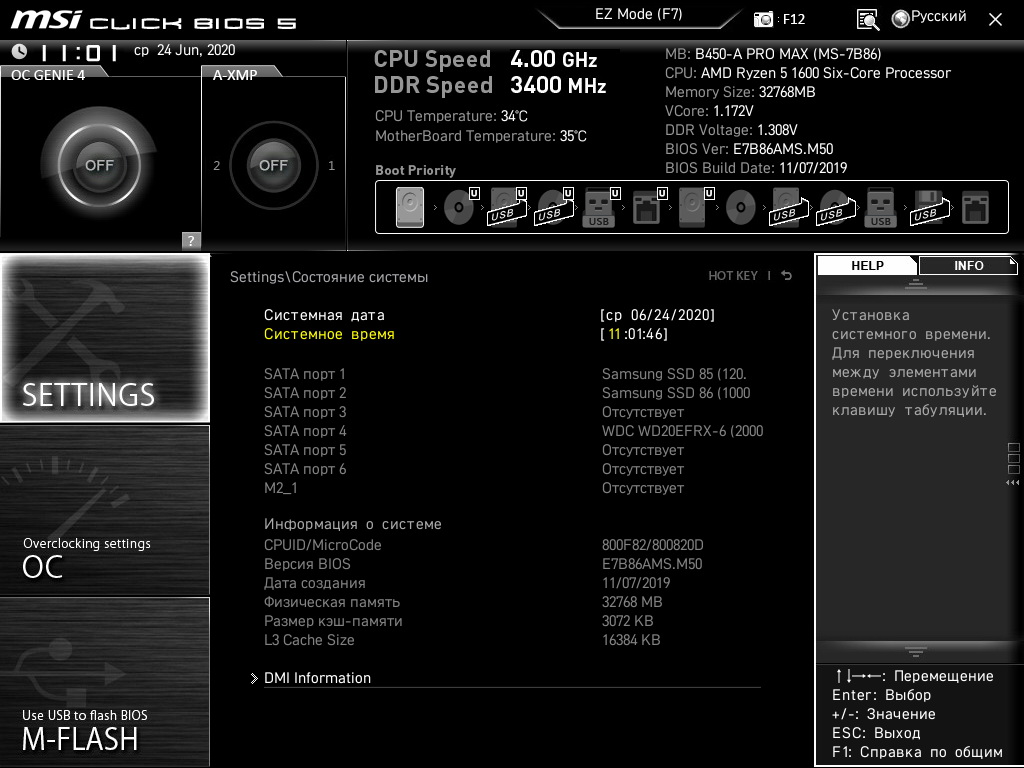The image size is (1024, 768).
Task: Open the SETTINGS menu tile
Action: pyautogui.click(x=105, y=338)
